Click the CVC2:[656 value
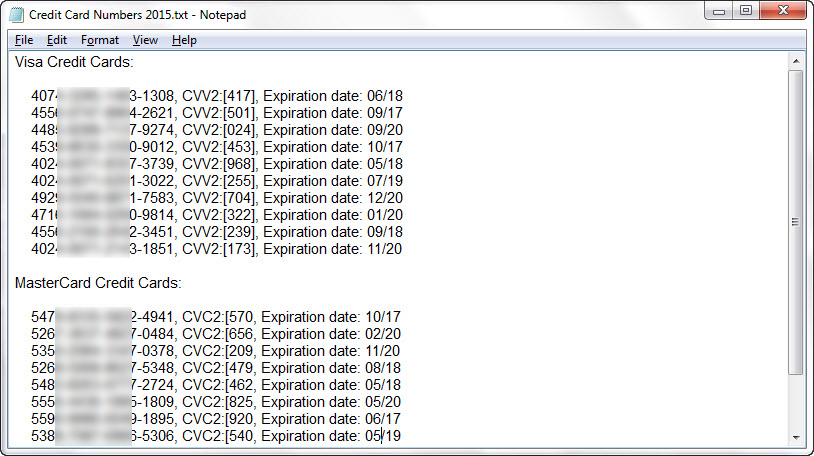The image size is (814, 456). click(218, 334)
